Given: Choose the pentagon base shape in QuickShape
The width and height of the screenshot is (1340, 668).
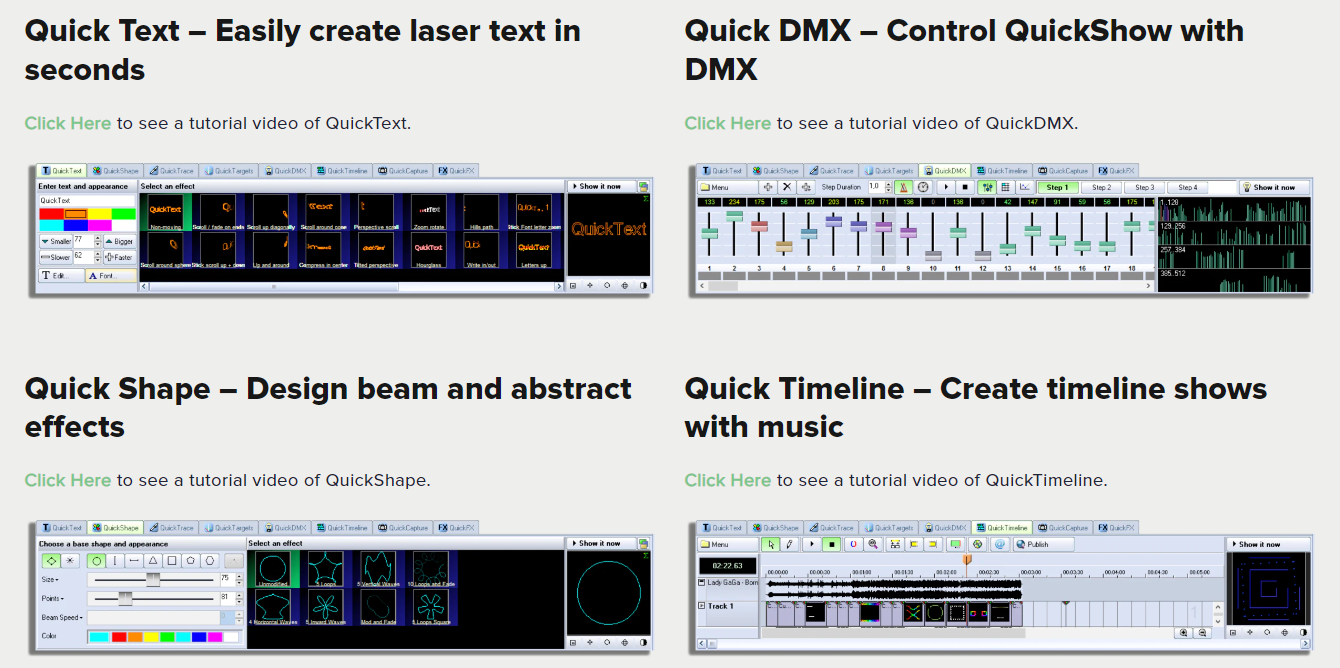Looking at the screenshot, I should pyautogui.click(x=191, y=561).
